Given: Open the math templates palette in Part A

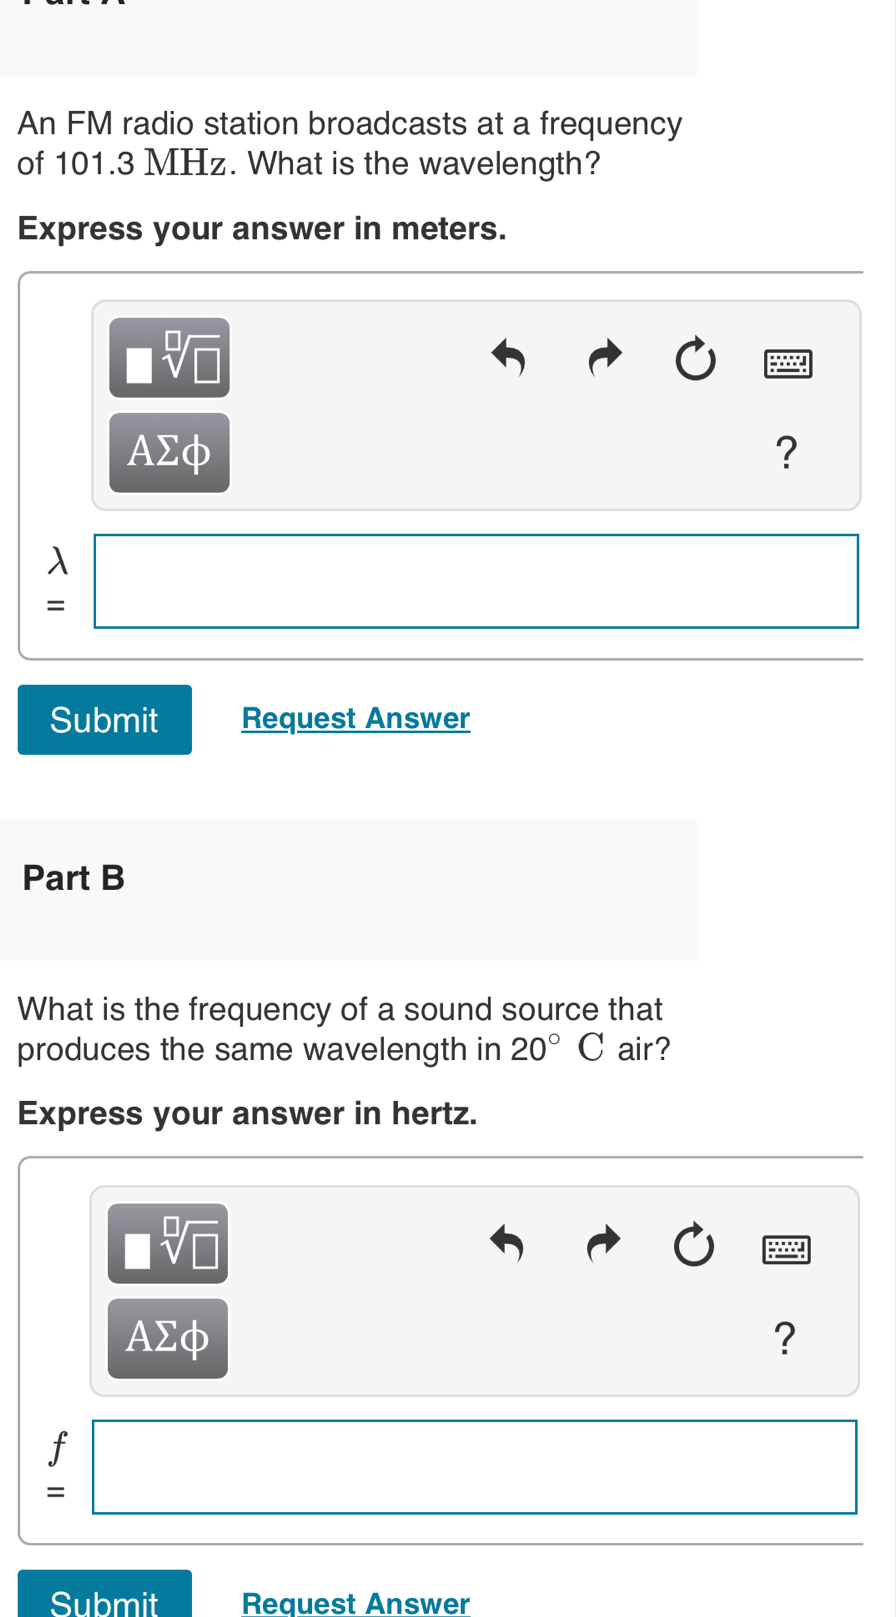Looking at the screenshot, I should [169, 356].
